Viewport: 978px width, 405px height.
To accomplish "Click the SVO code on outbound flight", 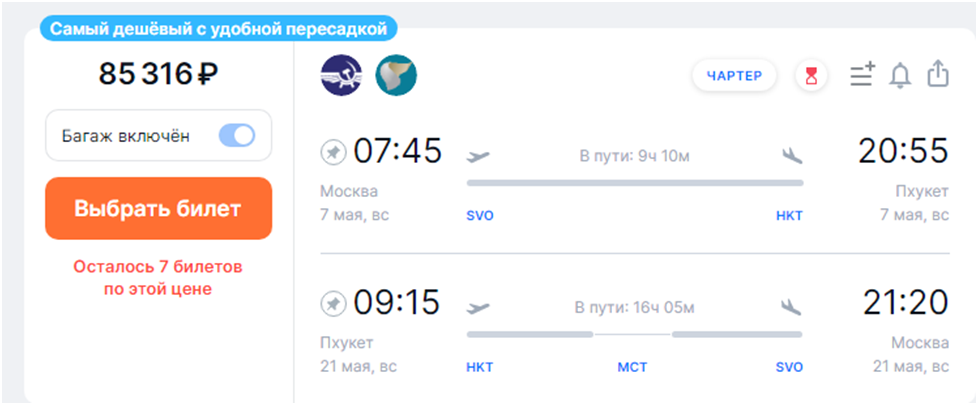I will (x=480, y=216).
